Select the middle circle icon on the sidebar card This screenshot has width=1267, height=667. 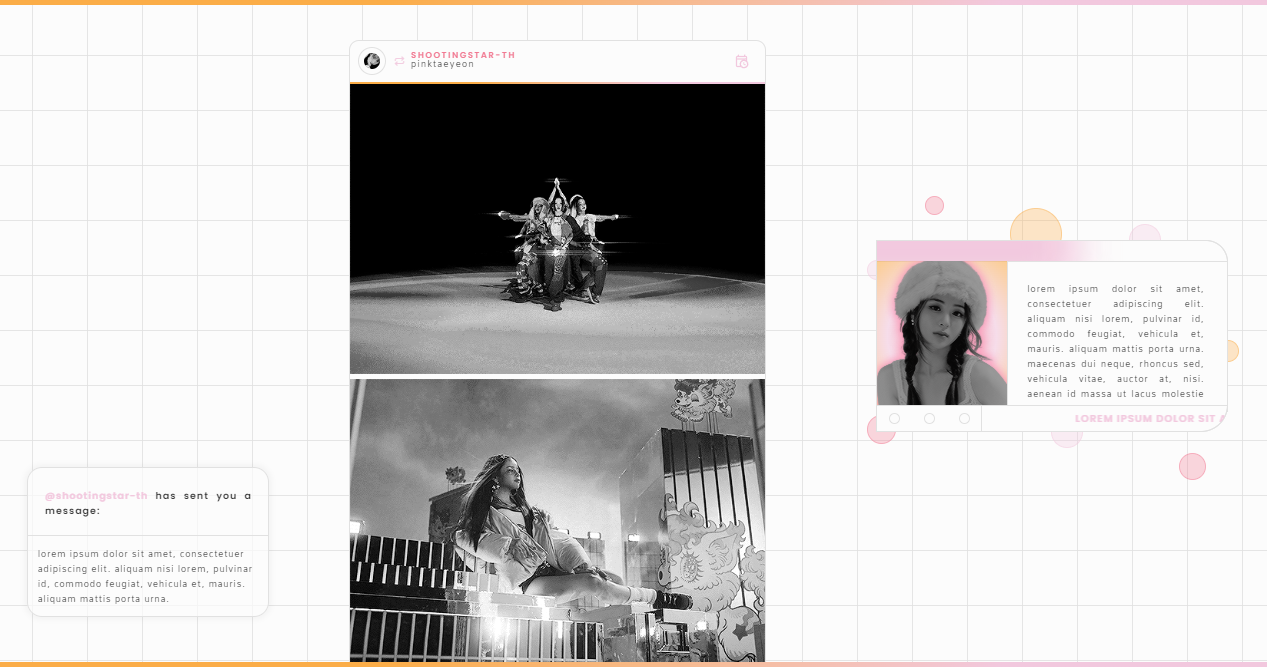tap(929, 418)
